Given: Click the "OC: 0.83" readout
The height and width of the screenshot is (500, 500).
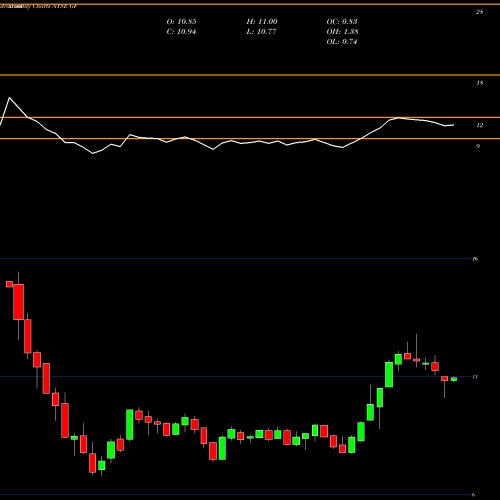Looking at the screenshot, I should click(342, 22).
